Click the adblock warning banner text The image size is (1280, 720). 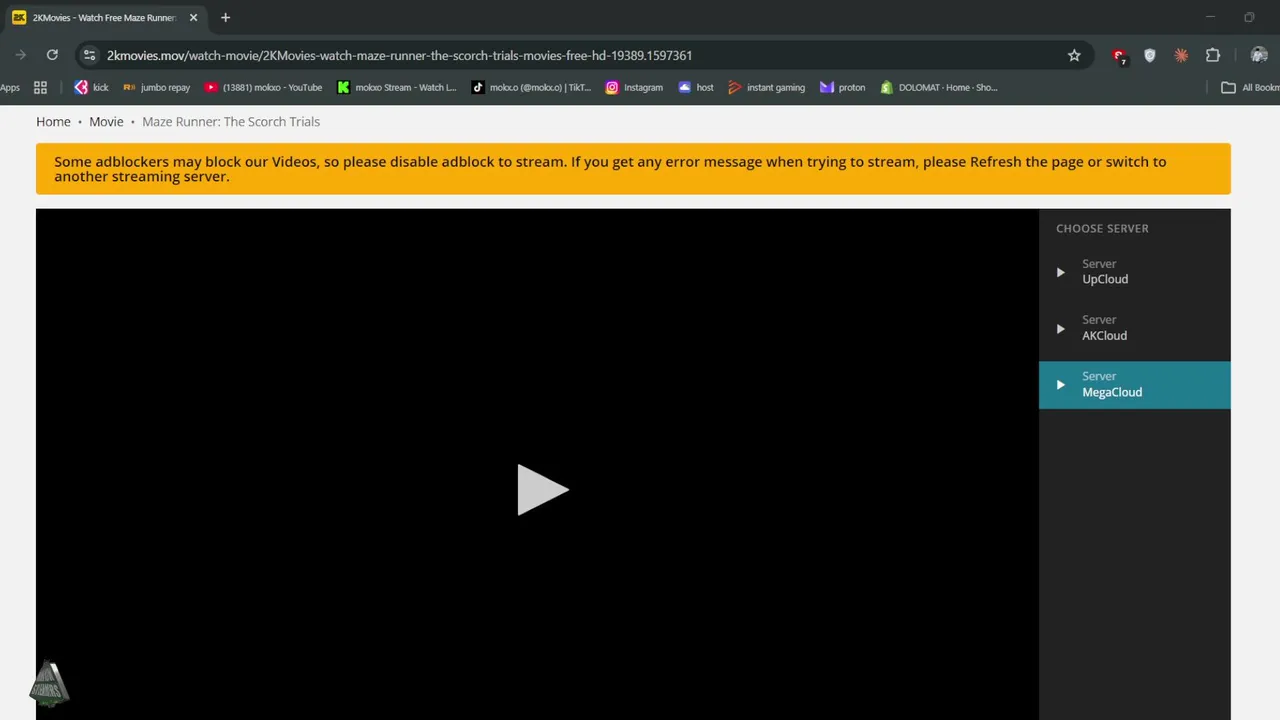click(x=610, y=169)
